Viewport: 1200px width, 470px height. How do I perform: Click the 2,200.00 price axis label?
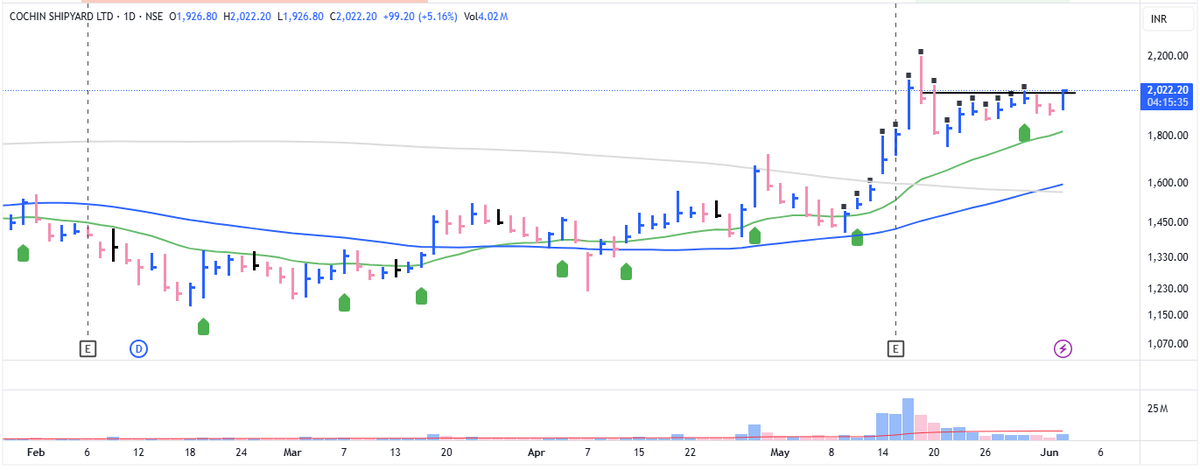click(x=1168, y=57)
